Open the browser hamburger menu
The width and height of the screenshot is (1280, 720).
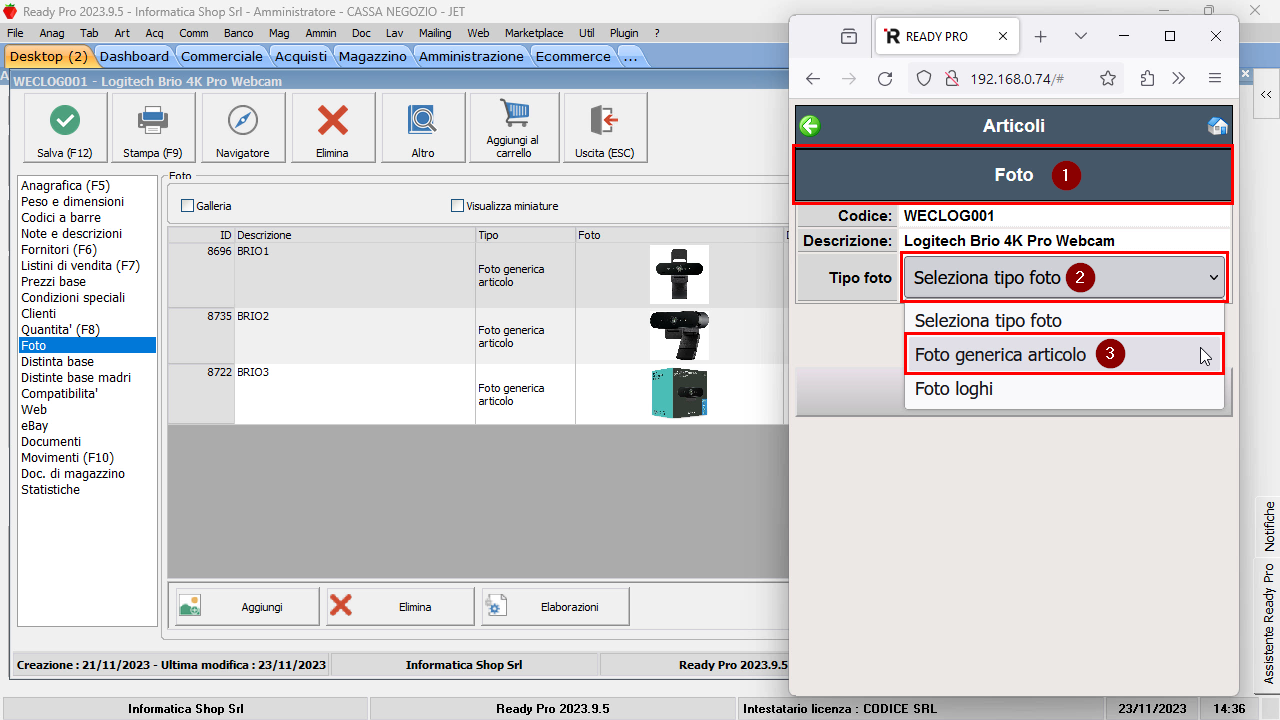pos(1215,78)
